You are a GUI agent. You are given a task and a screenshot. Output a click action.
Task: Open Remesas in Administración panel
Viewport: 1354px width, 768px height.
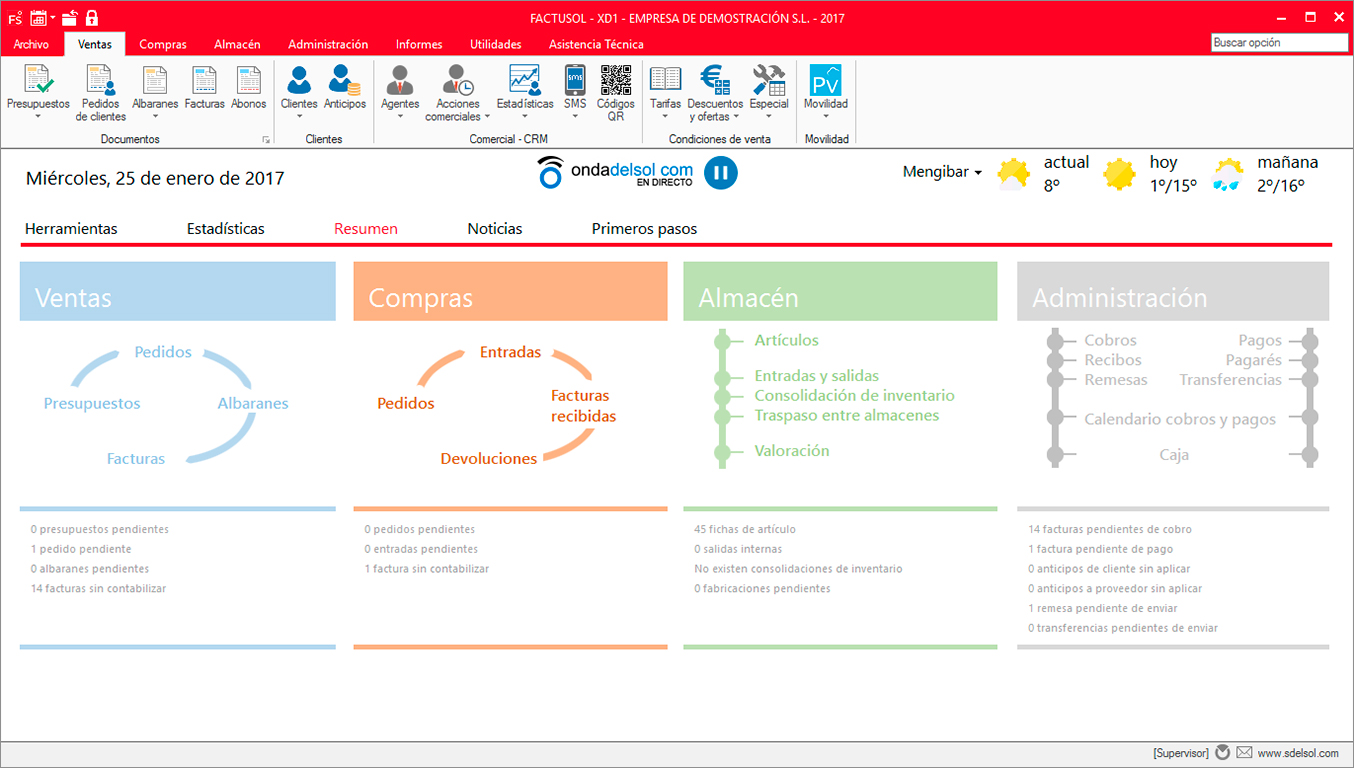(x=1116, y=380)
